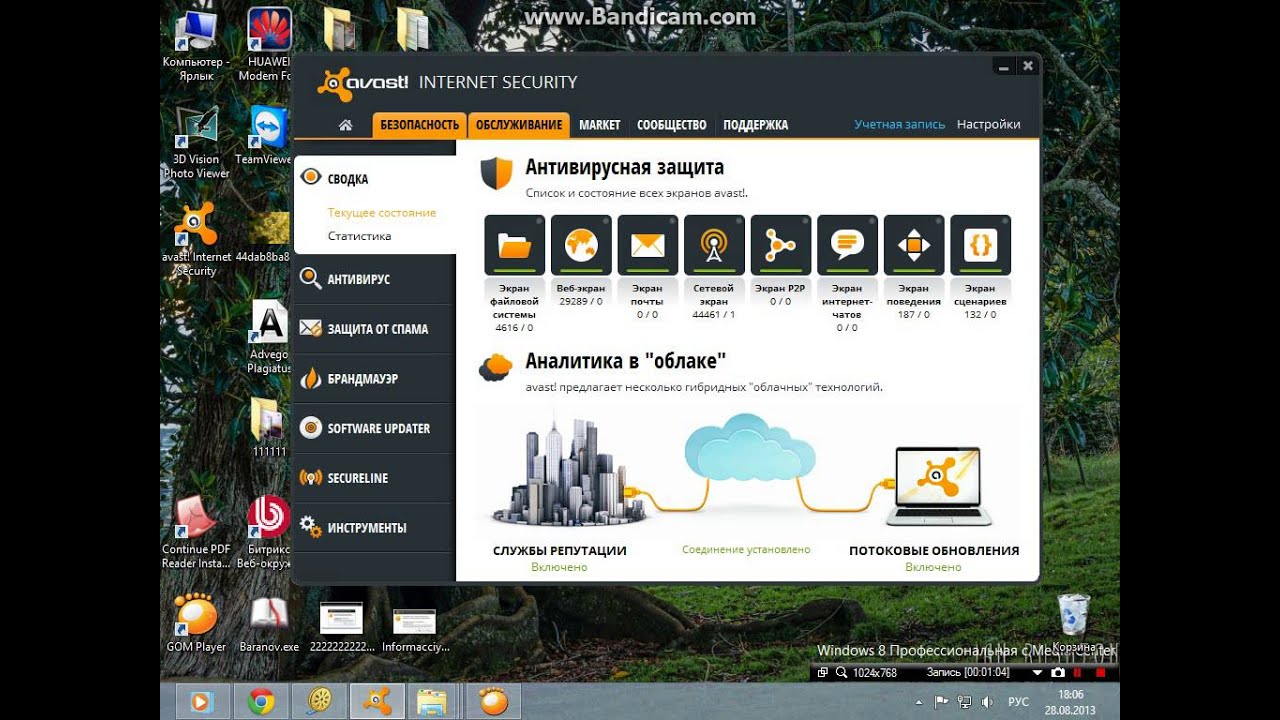Open Advego Plagiatus desktop icon
The image size is (1280, 720).
coord(269,337)
